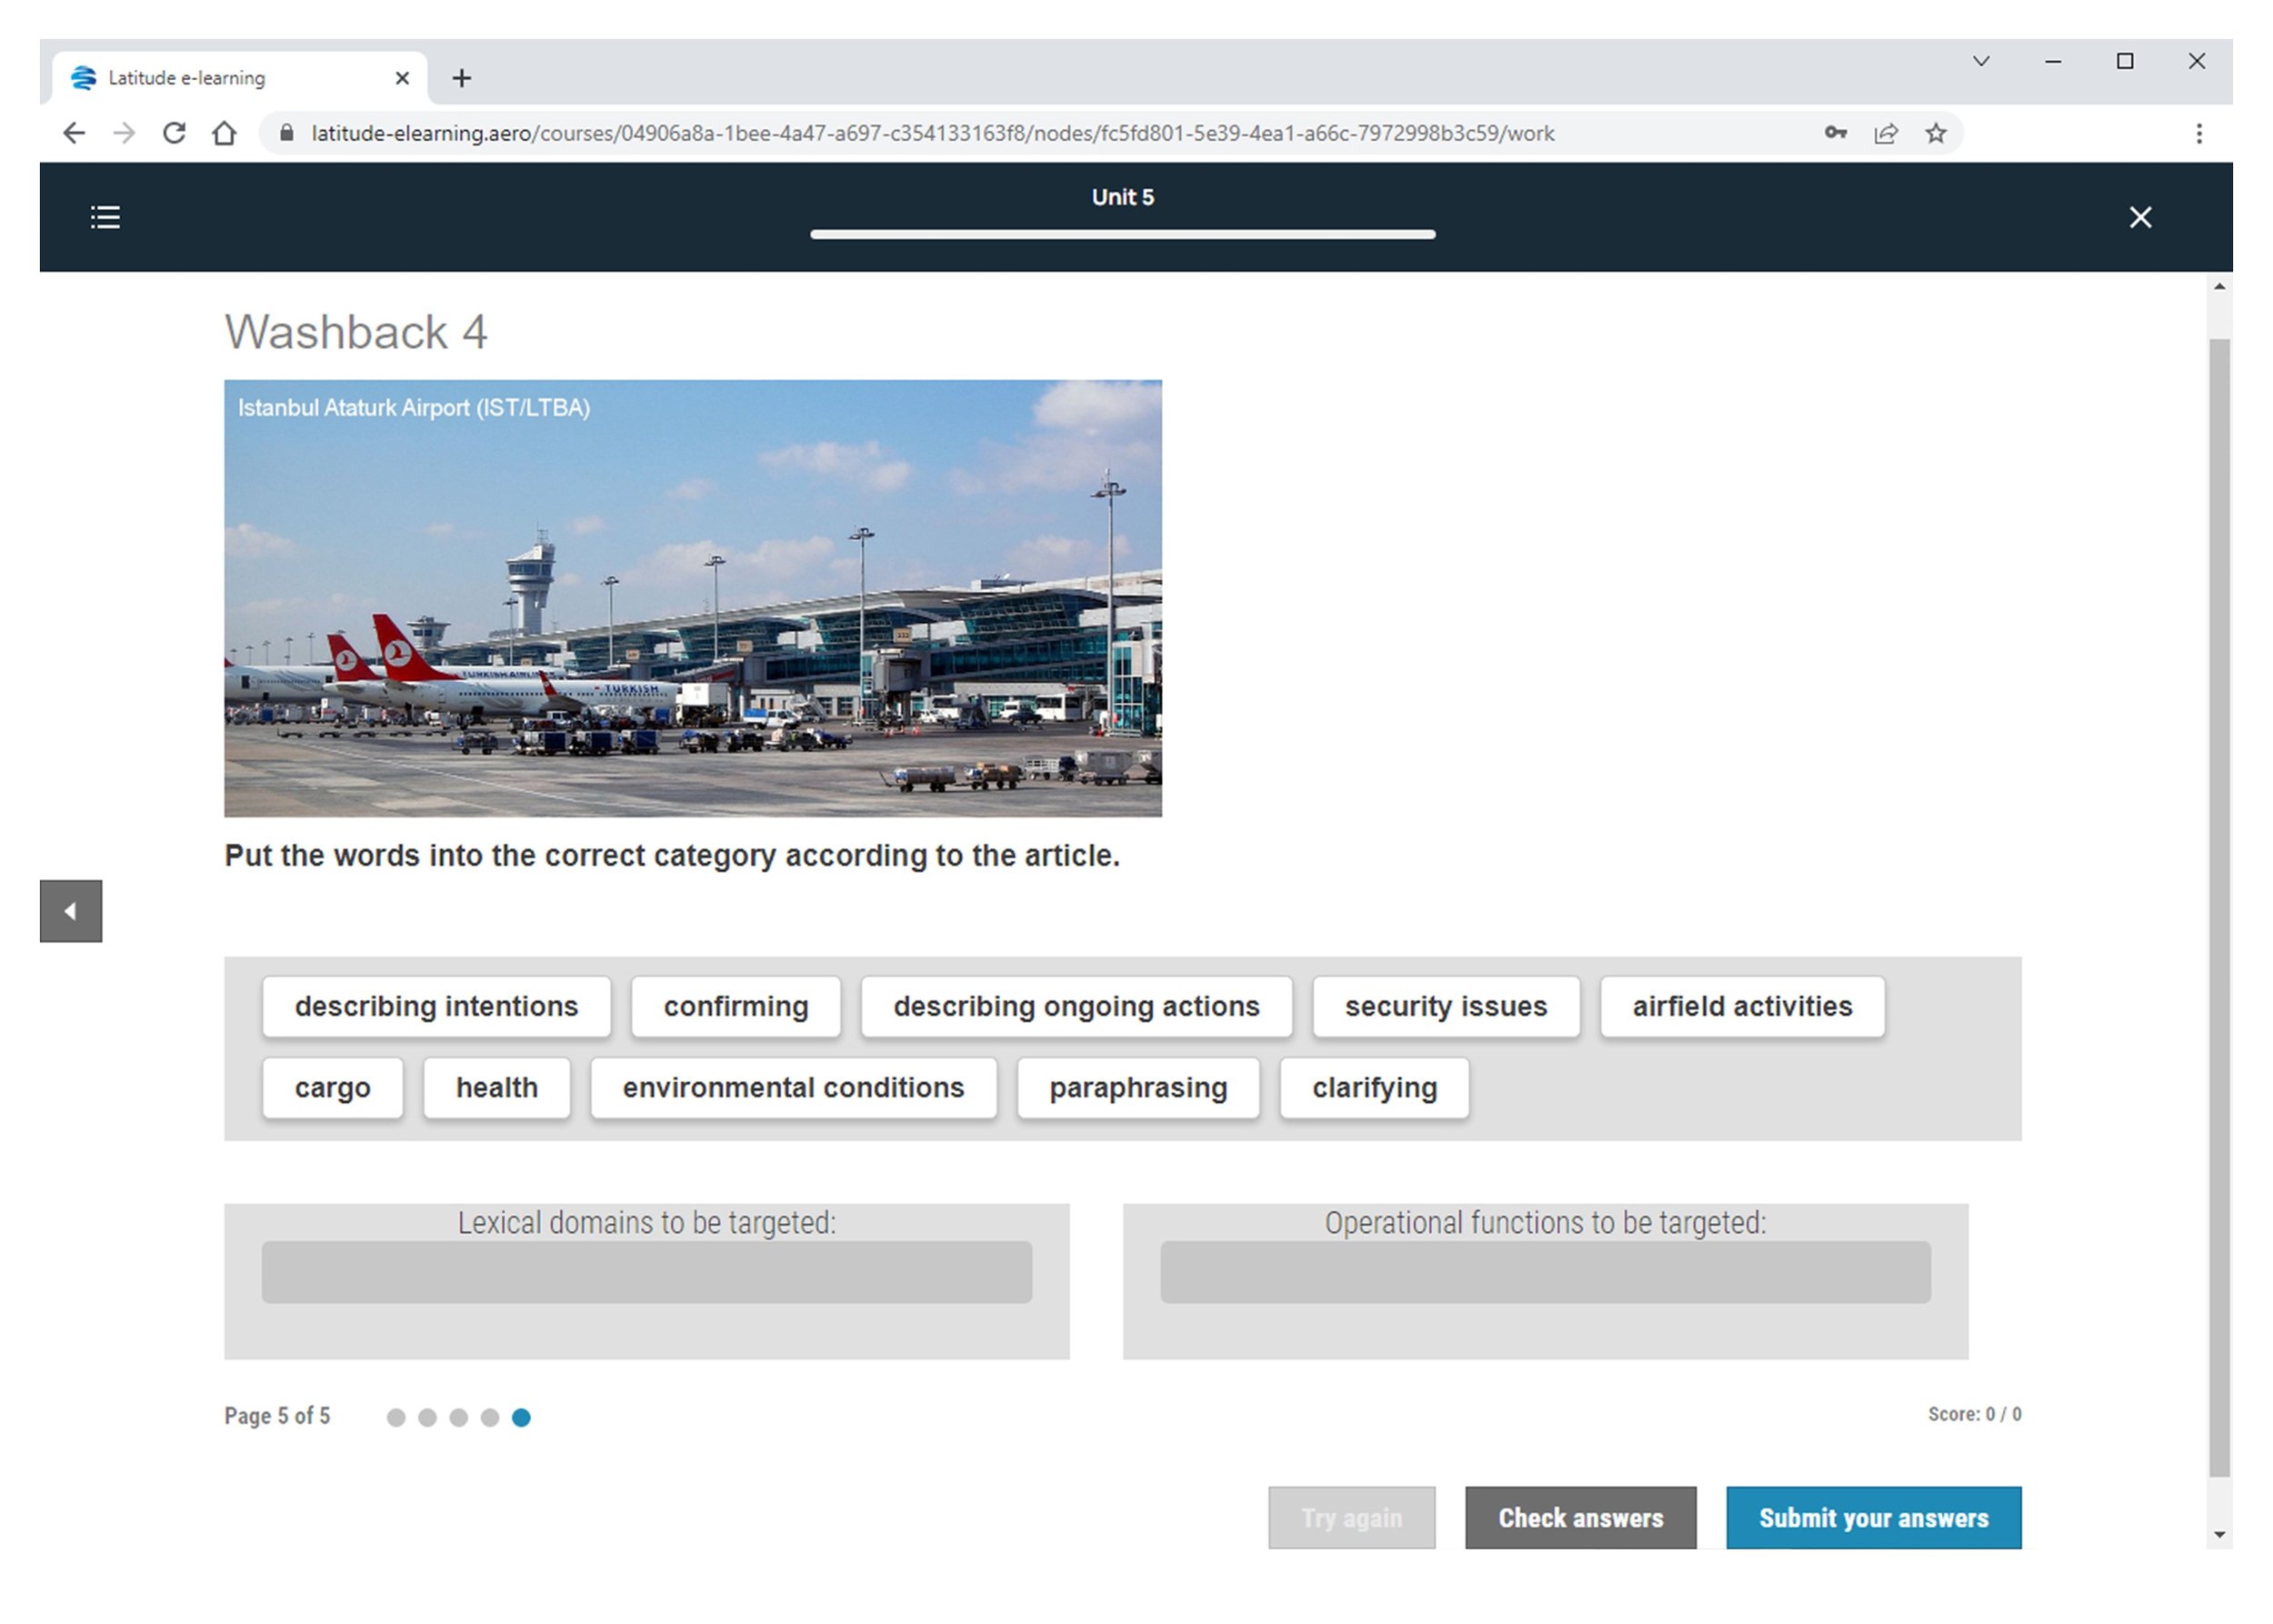Click the hamburger menu icon
This screenshot has width=2273, height=1624.
[x=105, y=215]
